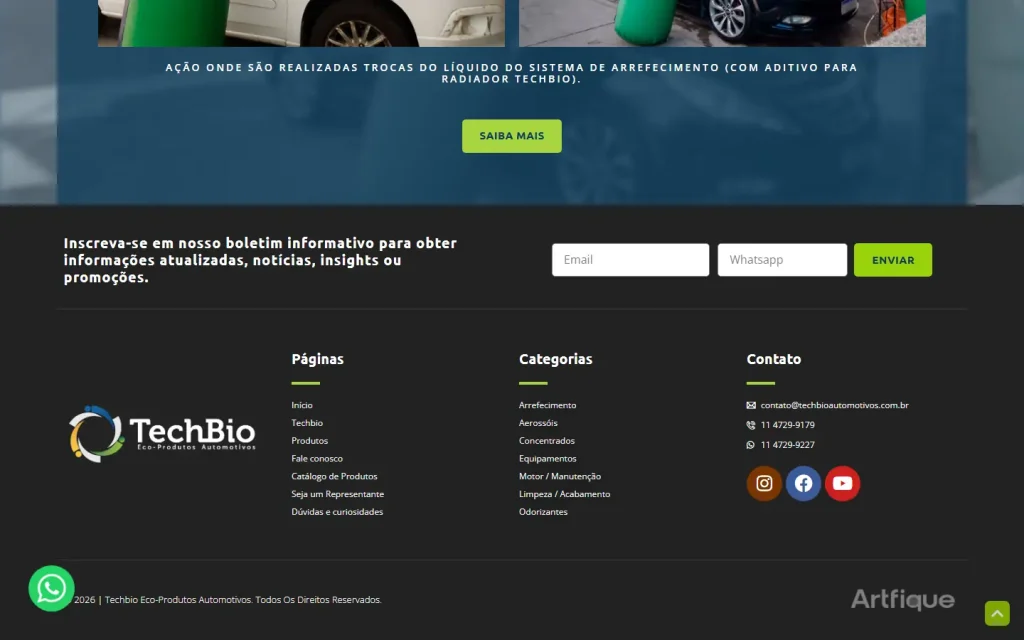Focus the Email input field

coord(630,260)
